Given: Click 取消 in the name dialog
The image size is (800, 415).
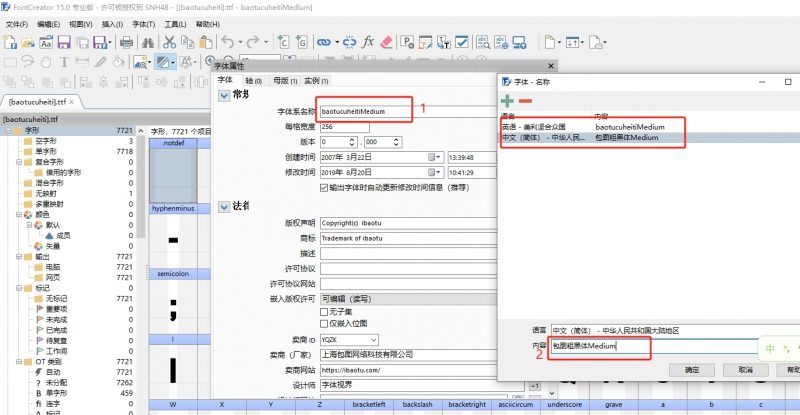Looking at the screenshot, I should pyautogui.click(x=745, y=370).
